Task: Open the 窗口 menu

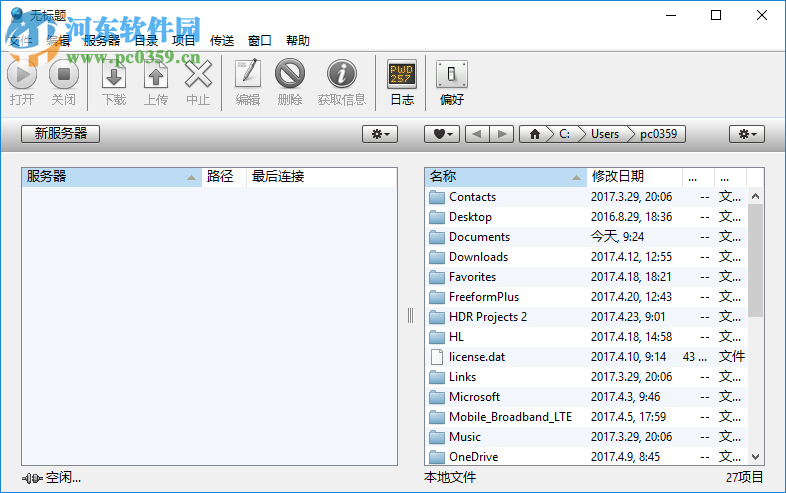Action: 260,41
